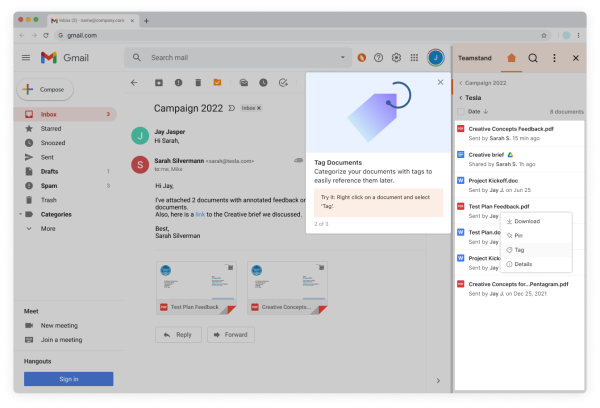Image resolution: width=600 pixels, height=408 pixels.
Task: Select Tag from the context menu
Action: 536,250
